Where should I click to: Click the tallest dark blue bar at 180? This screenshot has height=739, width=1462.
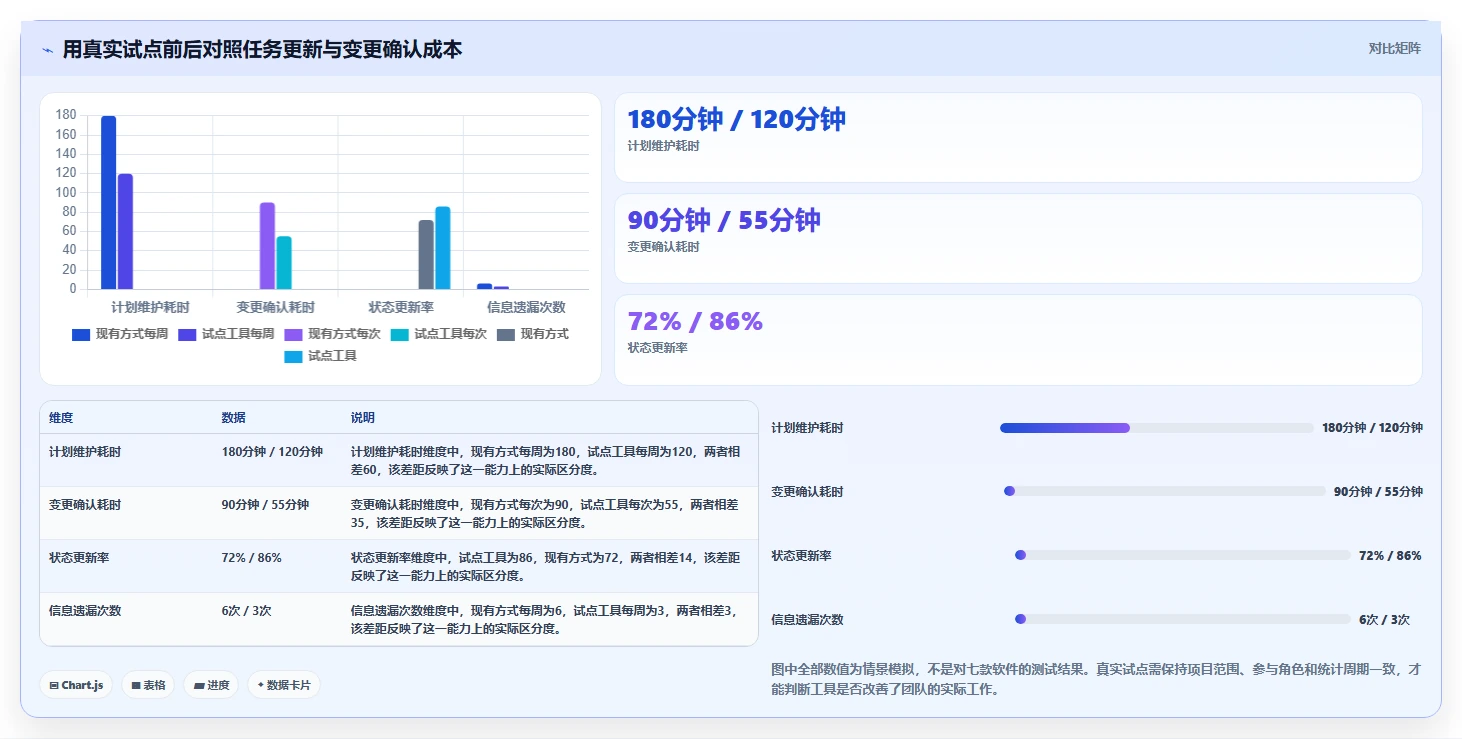108,202
